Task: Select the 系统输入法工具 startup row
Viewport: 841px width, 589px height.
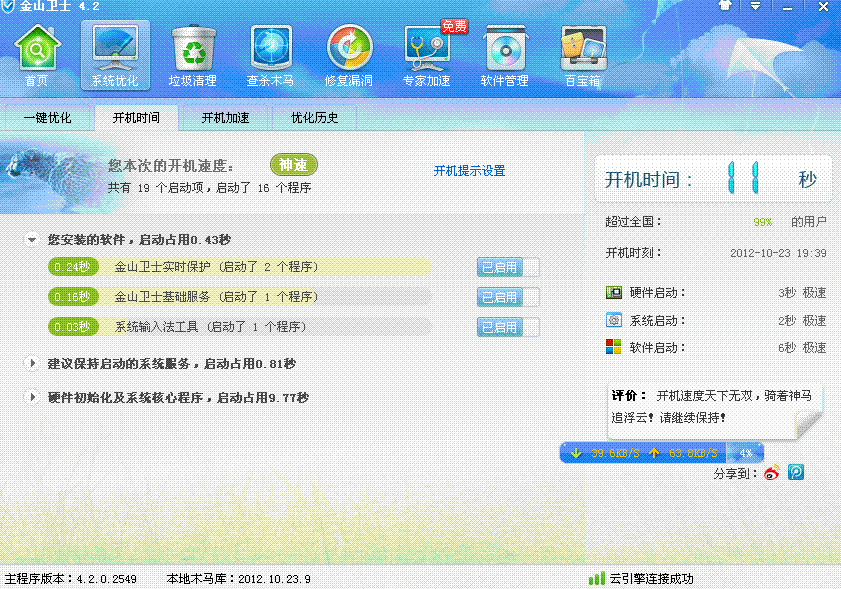Action: coord(240,327)
